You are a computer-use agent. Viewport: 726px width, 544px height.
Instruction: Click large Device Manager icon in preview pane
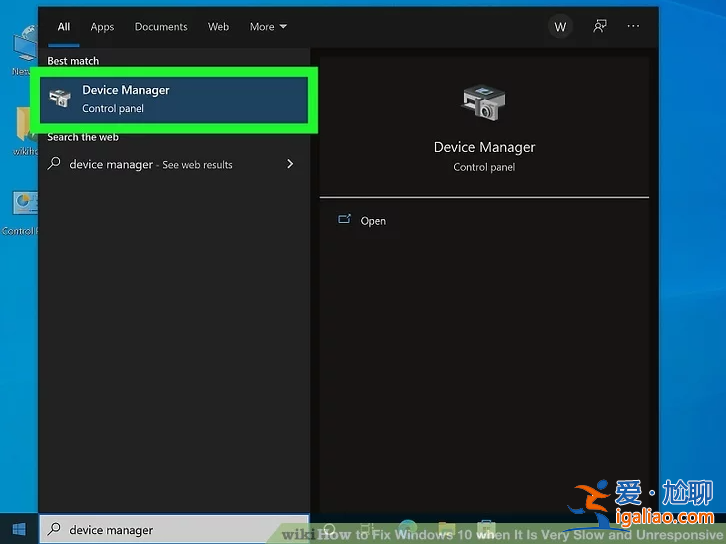484,103
